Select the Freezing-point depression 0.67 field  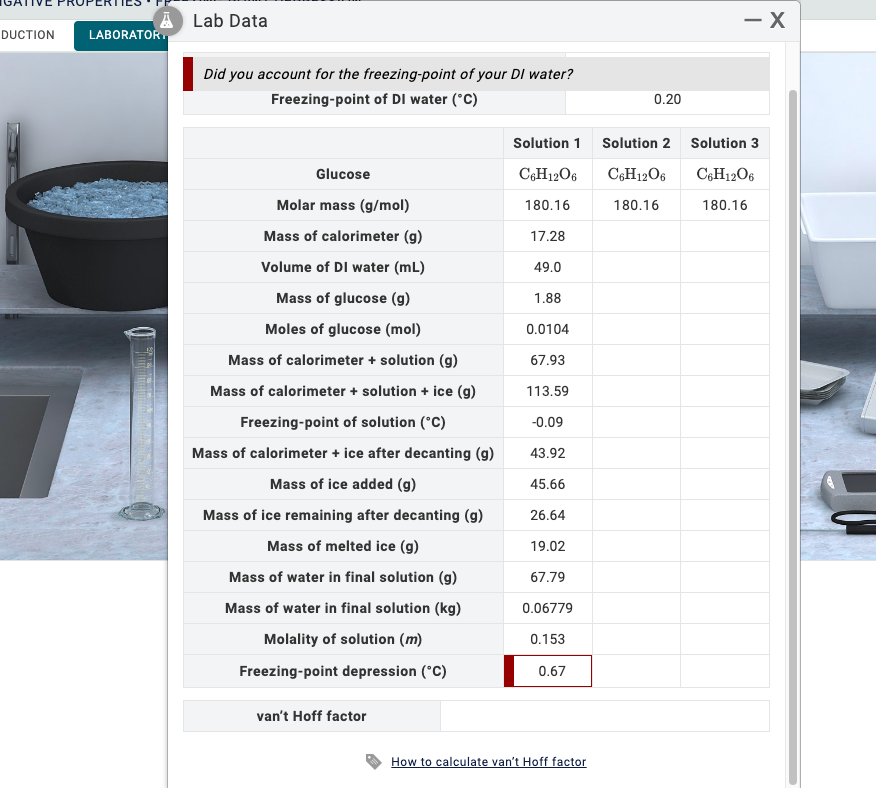coord(548,671)
